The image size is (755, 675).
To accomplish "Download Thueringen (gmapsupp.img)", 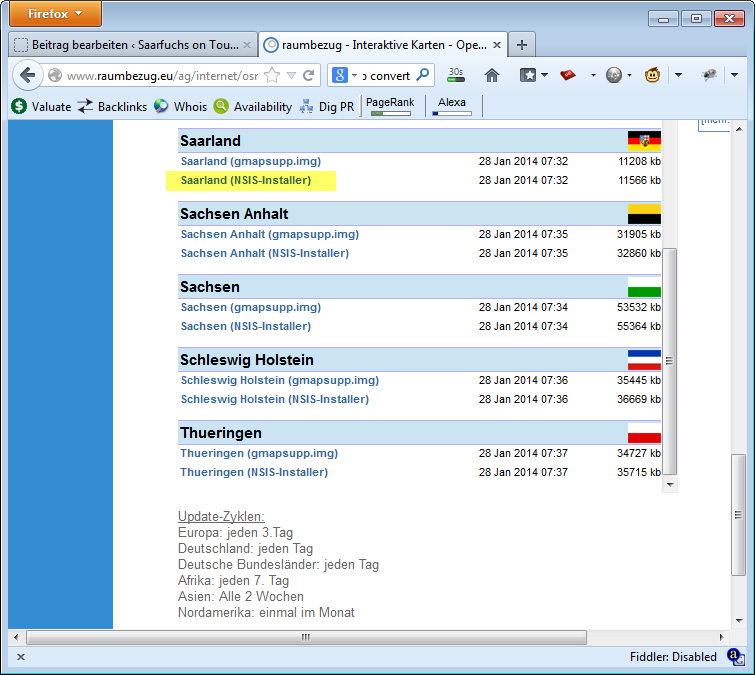I will point(259,453).
